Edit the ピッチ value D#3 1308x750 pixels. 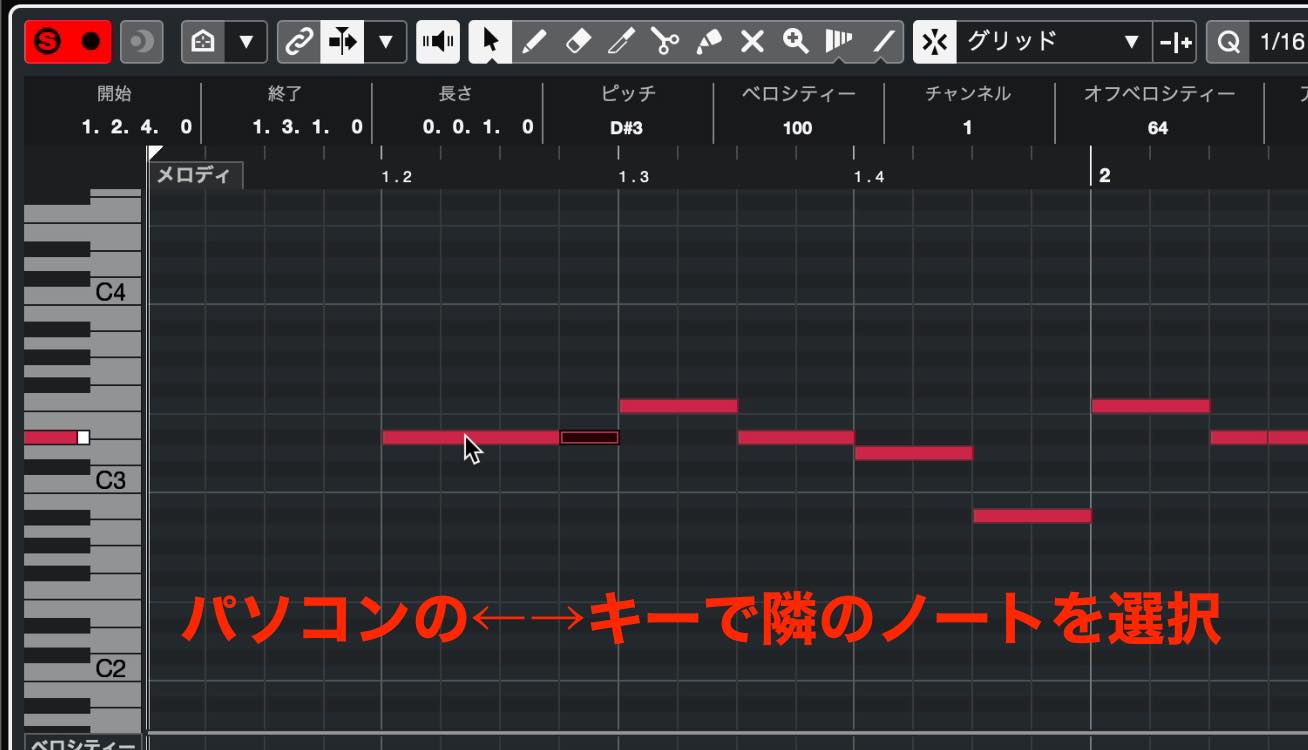coord(627,128)
